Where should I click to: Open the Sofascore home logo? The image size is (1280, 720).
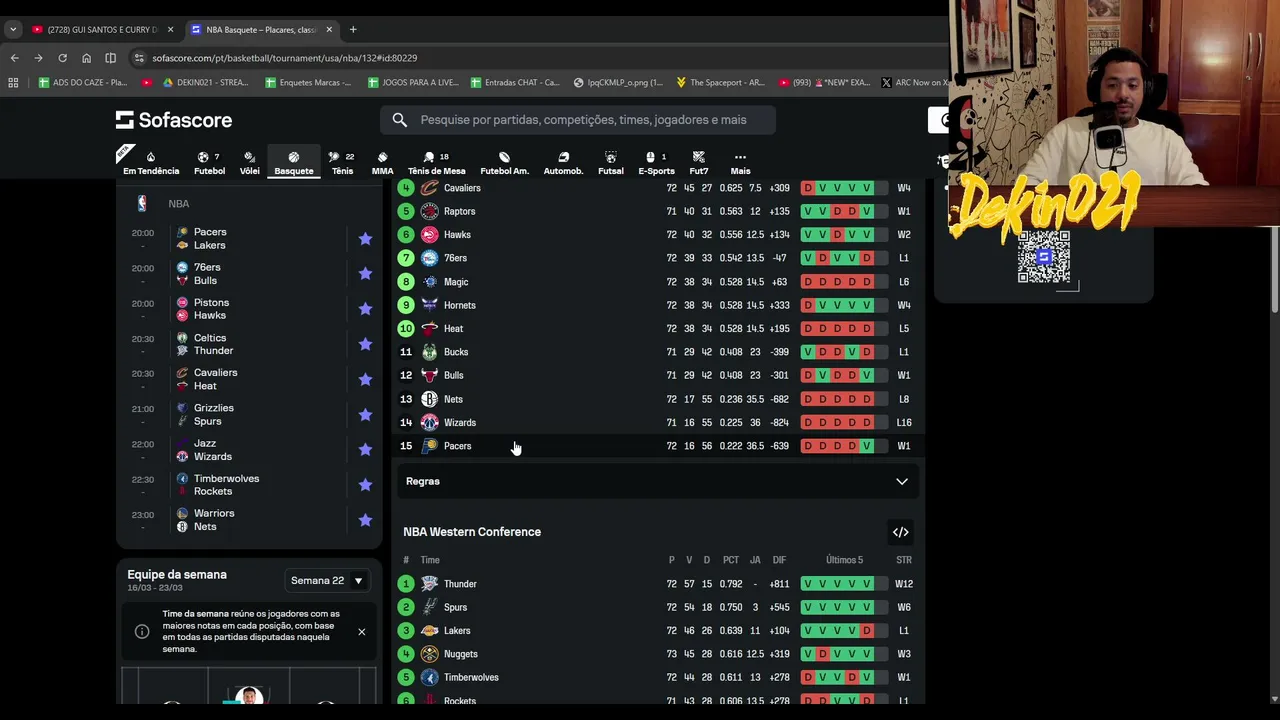coord(174,120)
